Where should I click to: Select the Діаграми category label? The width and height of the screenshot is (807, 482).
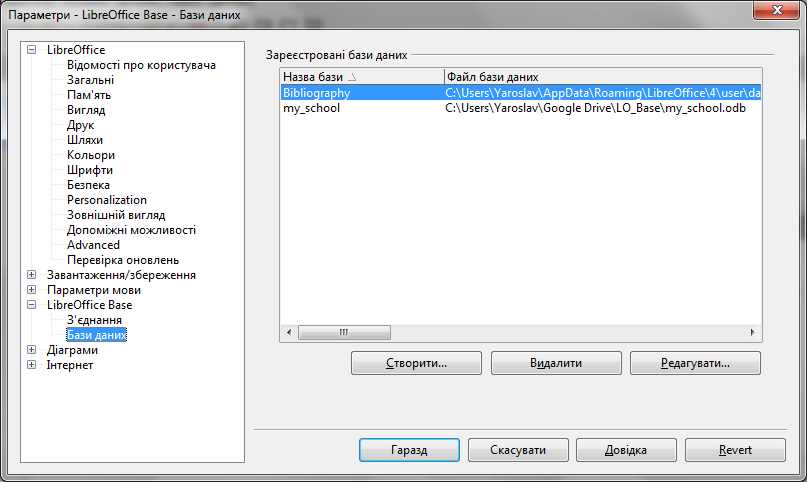[x=72, y=350]
